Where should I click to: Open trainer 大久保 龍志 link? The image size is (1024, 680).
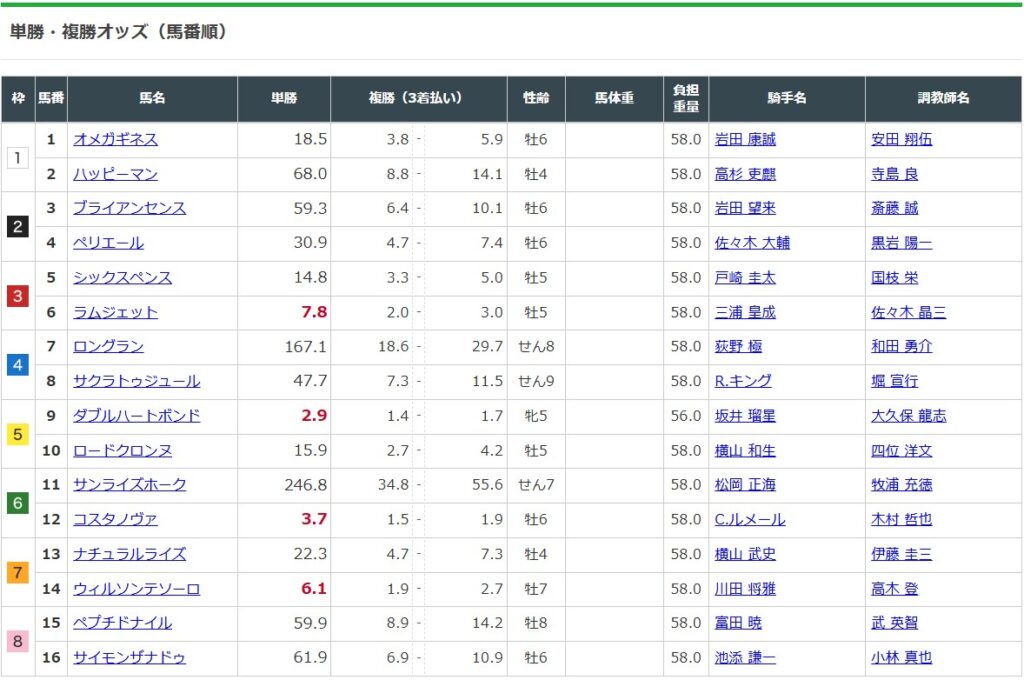908,416
